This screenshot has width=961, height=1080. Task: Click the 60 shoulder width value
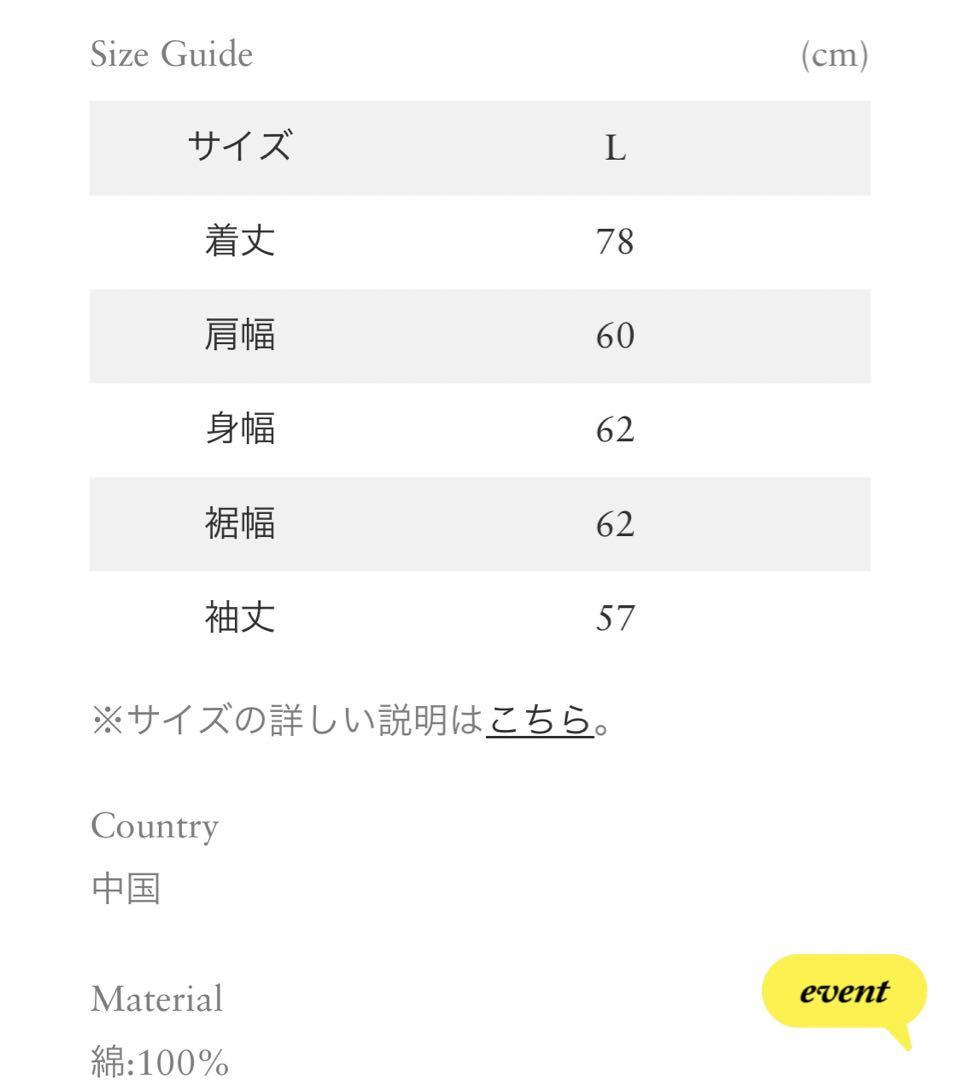click(x=614, y=336)
